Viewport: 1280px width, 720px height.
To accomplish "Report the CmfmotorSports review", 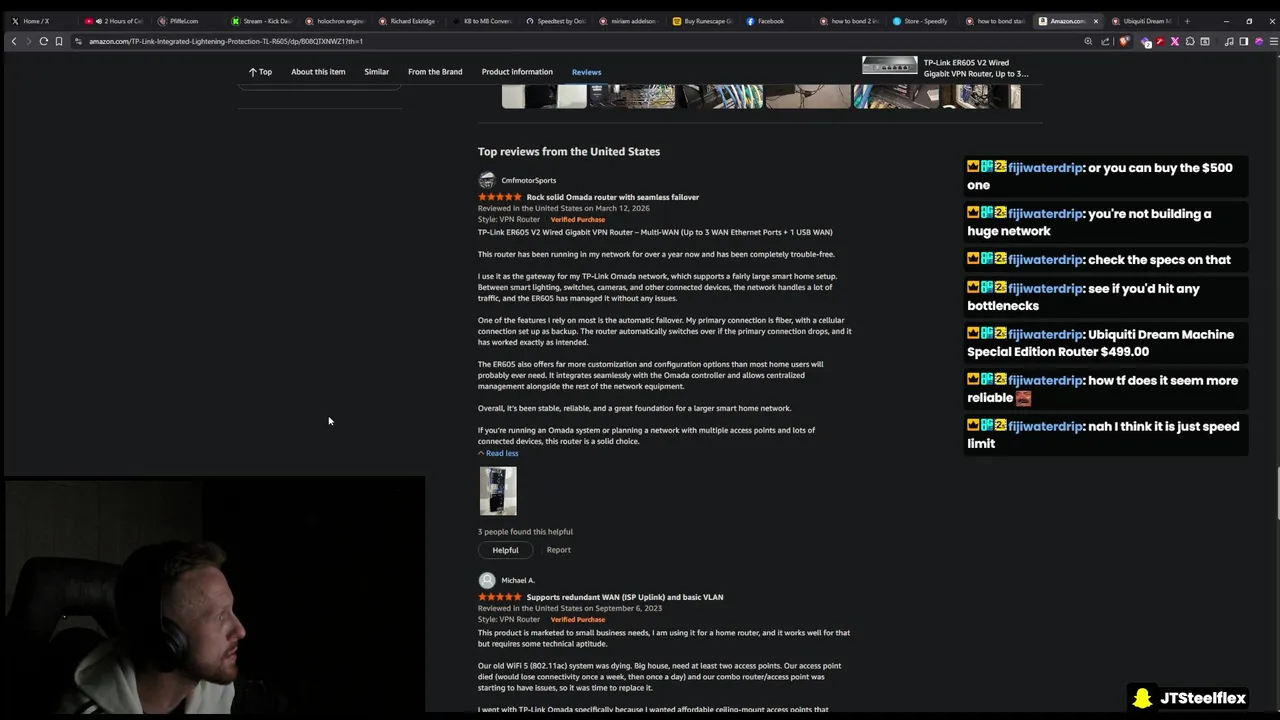I will (558, 550).
